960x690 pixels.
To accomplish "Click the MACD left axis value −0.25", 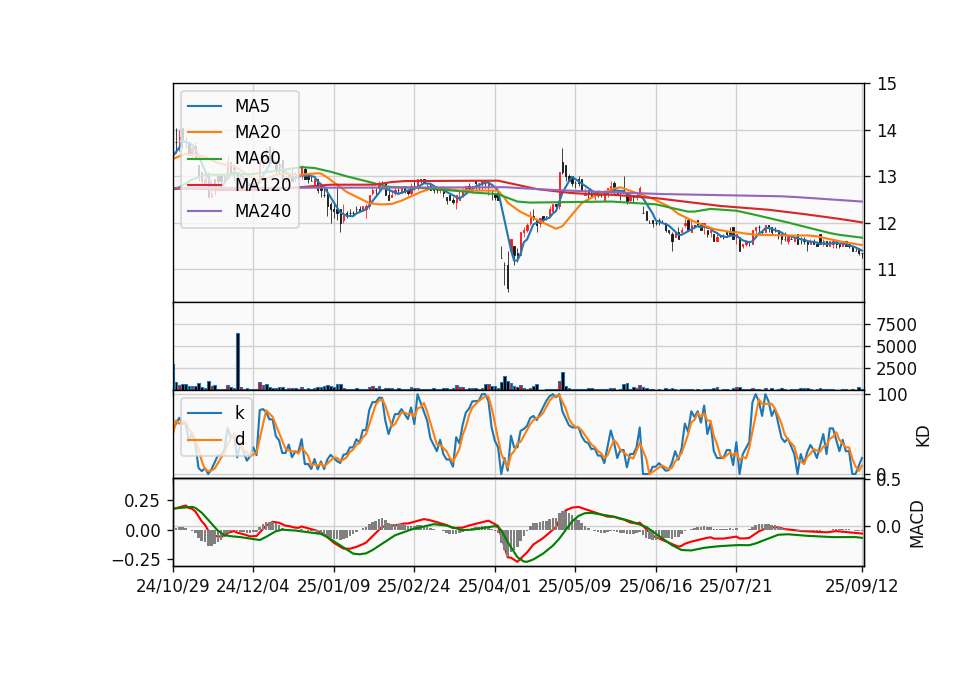I will 136,560.
